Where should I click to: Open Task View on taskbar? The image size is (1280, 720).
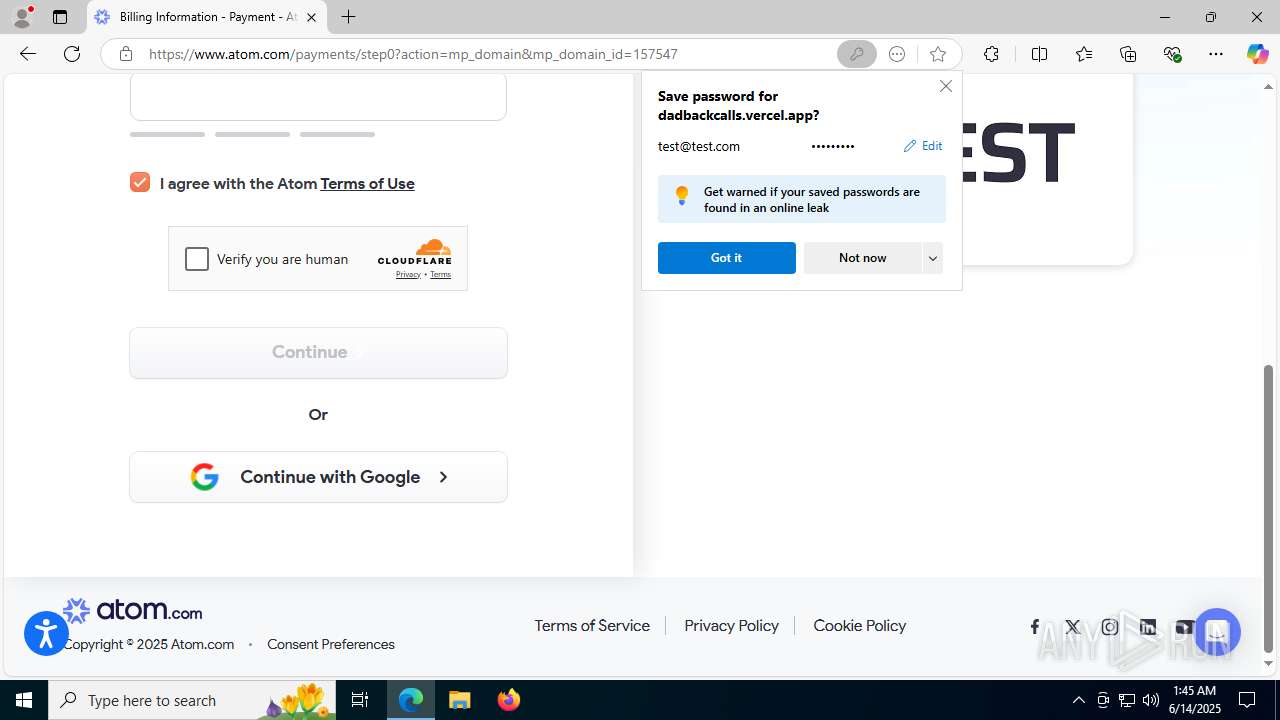pos(360,700)
